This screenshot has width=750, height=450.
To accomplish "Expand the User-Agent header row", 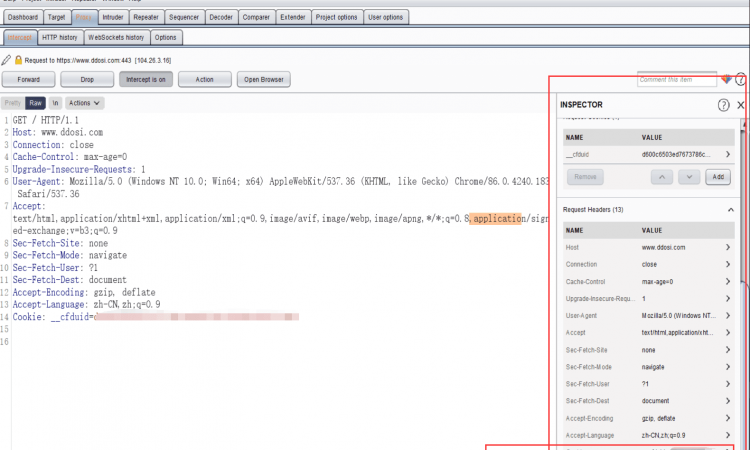I will point(728,316).
